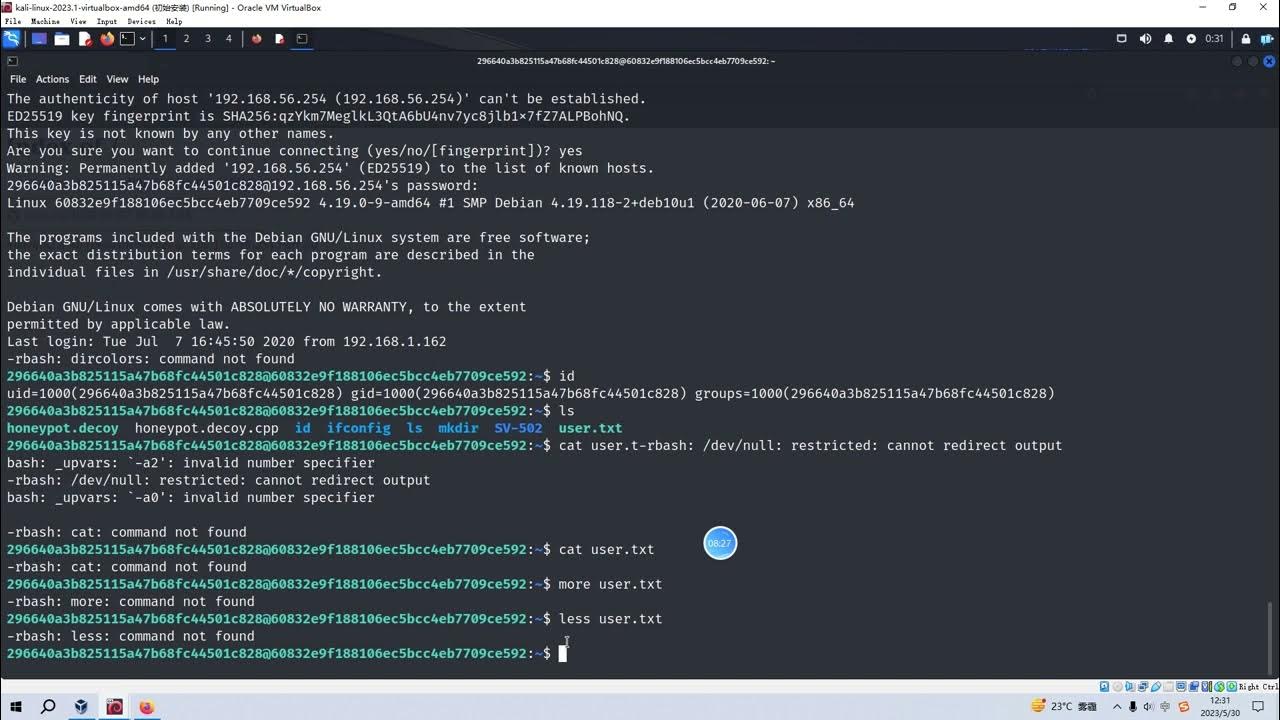Screen dimensions: 1280x720
Task: Click 'ifconfig' in ls output
Action: coord(359,428)
